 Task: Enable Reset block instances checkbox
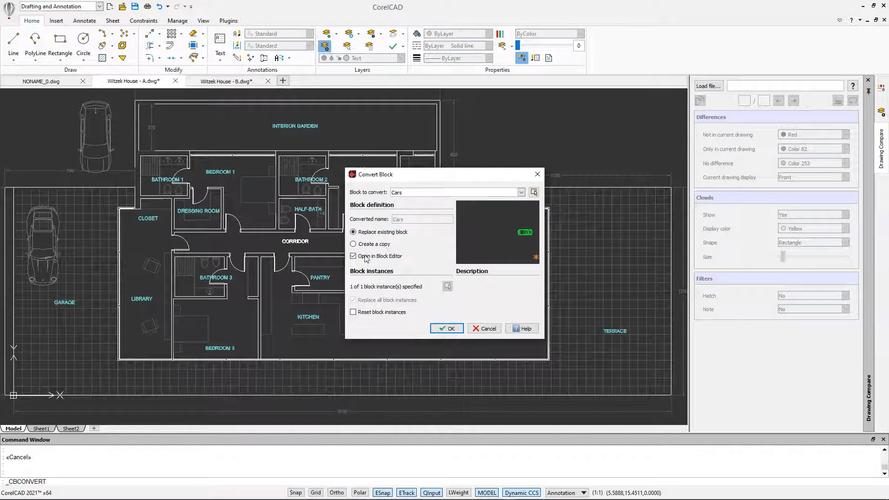tap(353, 312)
